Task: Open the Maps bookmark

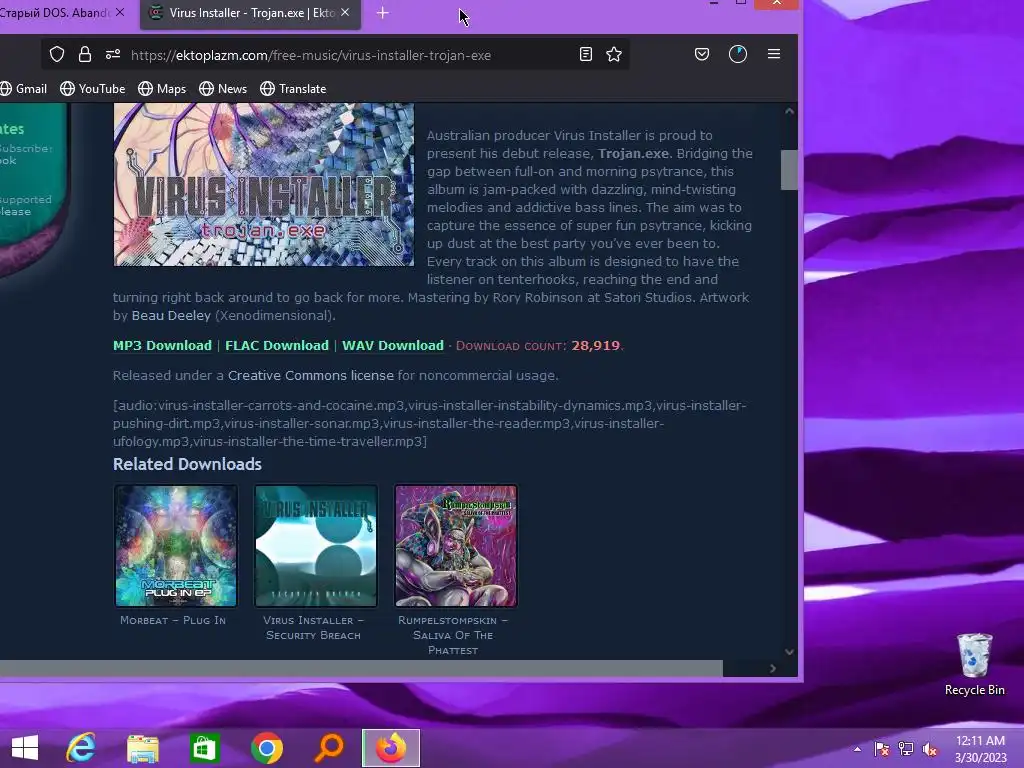Action: point(162,89)
